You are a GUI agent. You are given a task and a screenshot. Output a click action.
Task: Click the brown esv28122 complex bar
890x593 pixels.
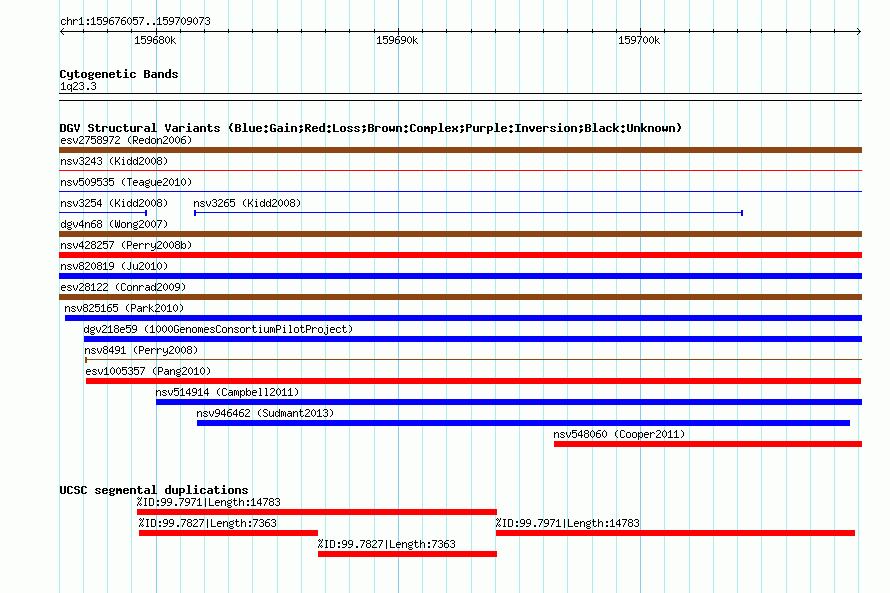tap(460, 297)
